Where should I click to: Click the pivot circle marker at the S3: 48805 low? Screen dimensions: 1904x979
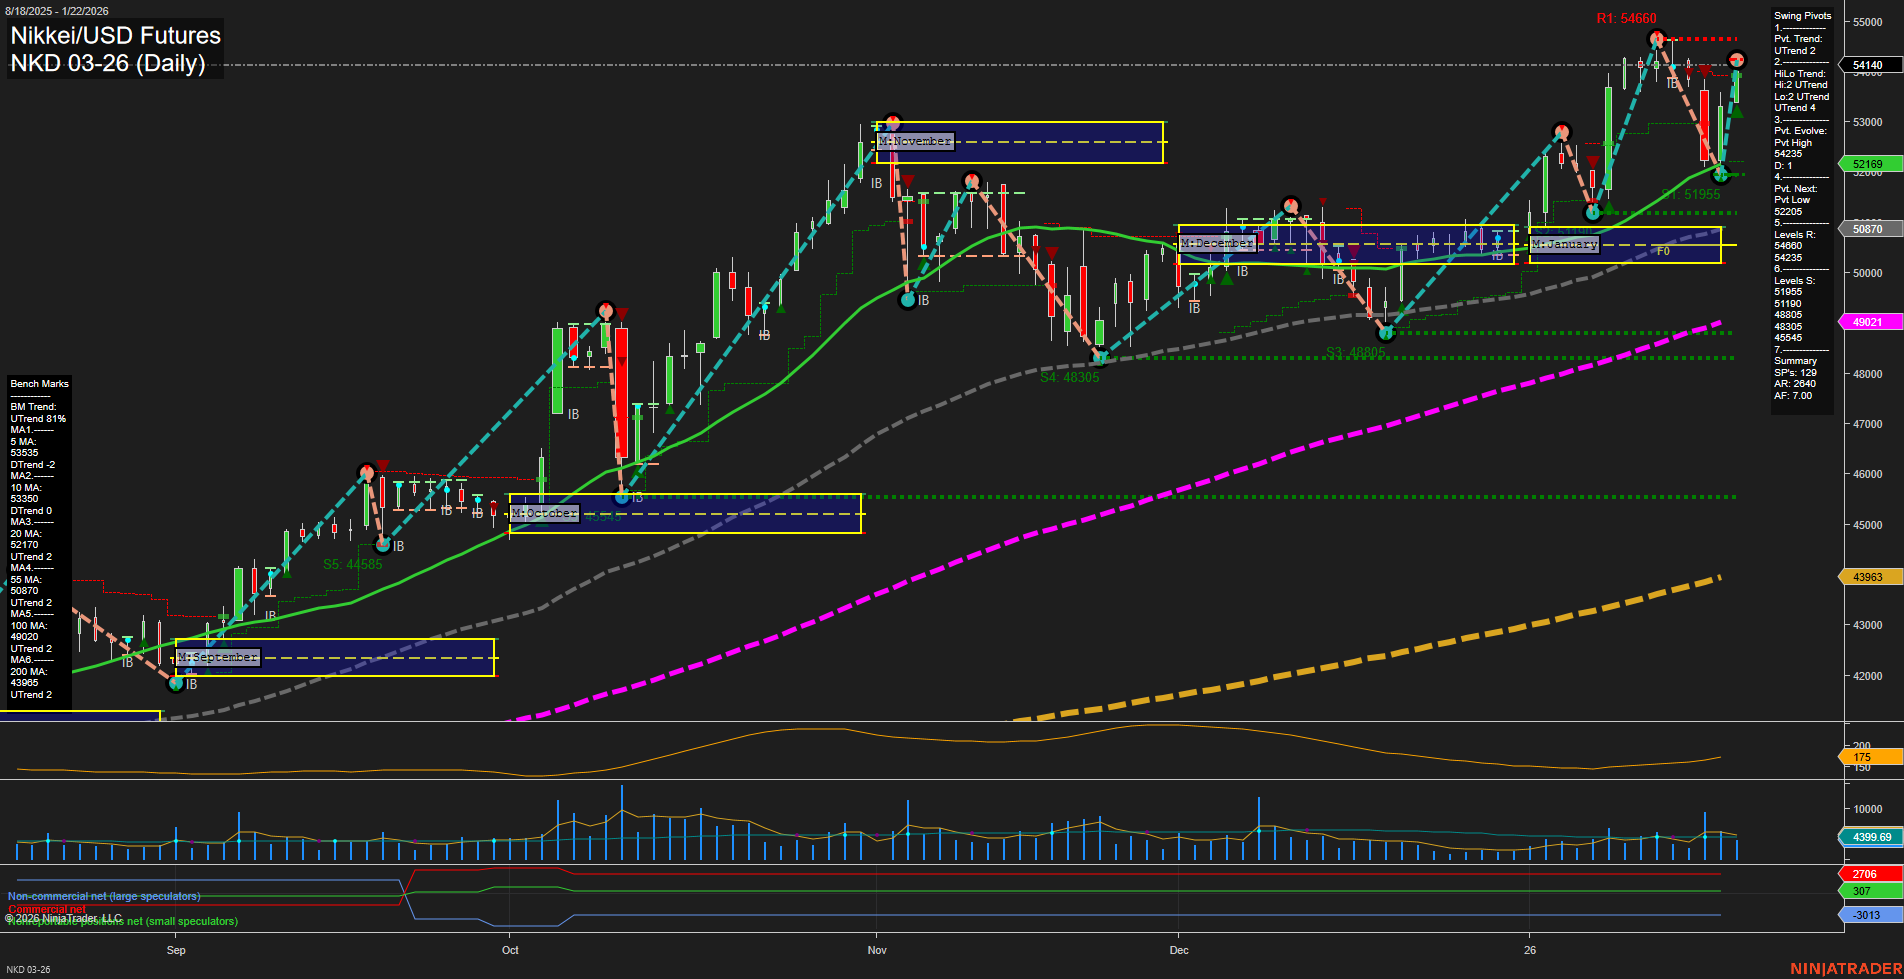(x=1387, y=334)
